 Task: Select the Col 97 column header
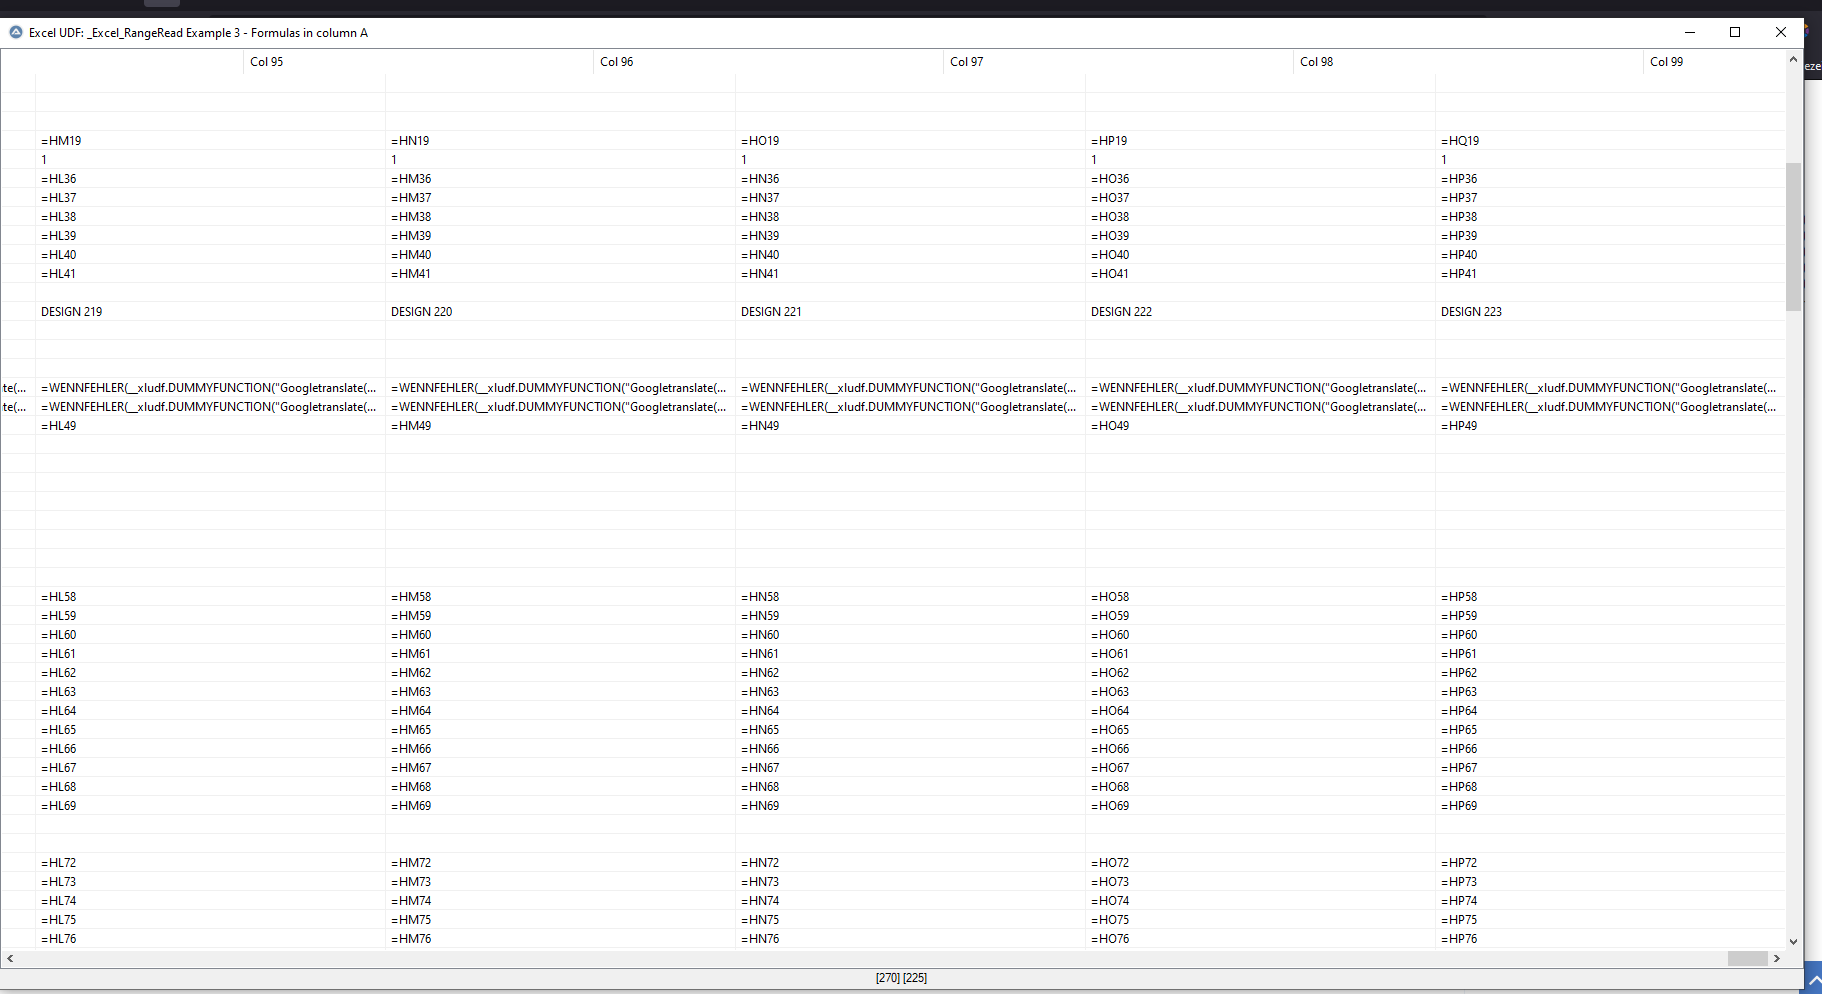pyautogui.click(x=966, y=62)
